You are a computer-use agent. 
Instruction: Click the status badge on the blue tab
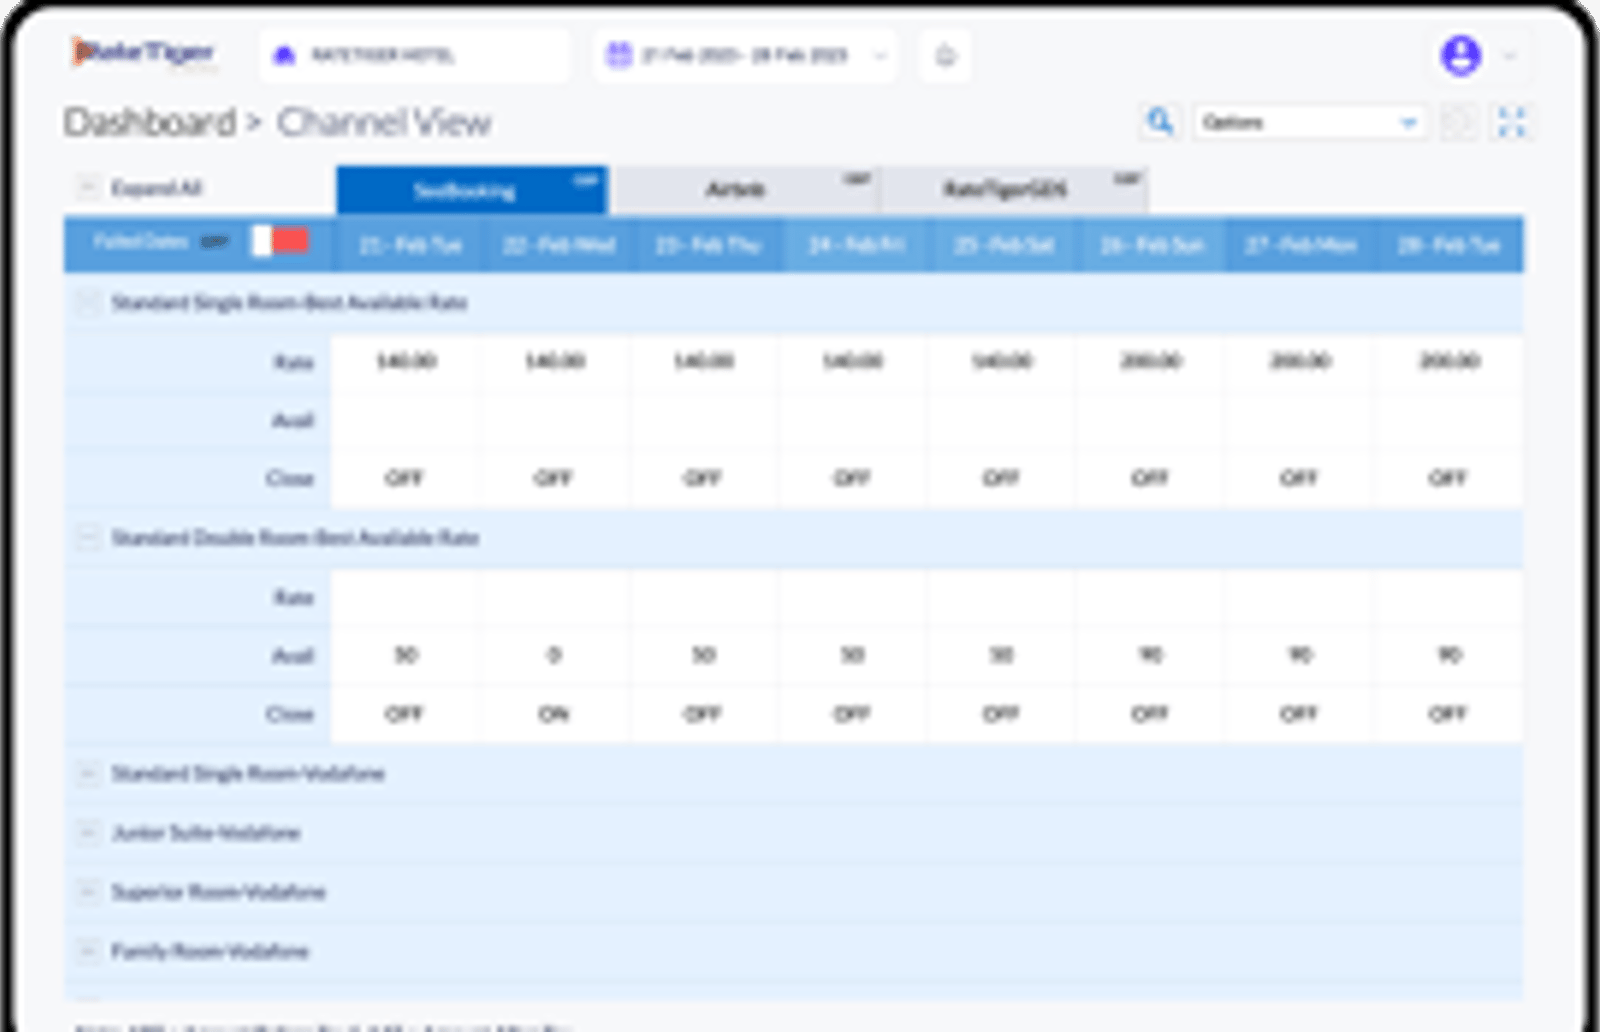pyautogui.click(x=585, y=180)
